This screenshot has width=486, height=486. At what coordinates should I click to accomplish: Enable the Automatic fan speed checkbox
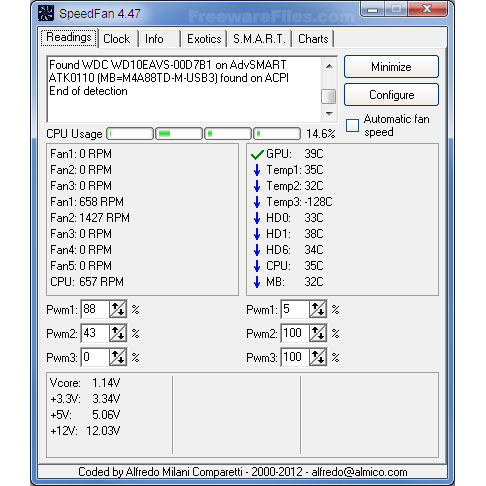point(352,126)
